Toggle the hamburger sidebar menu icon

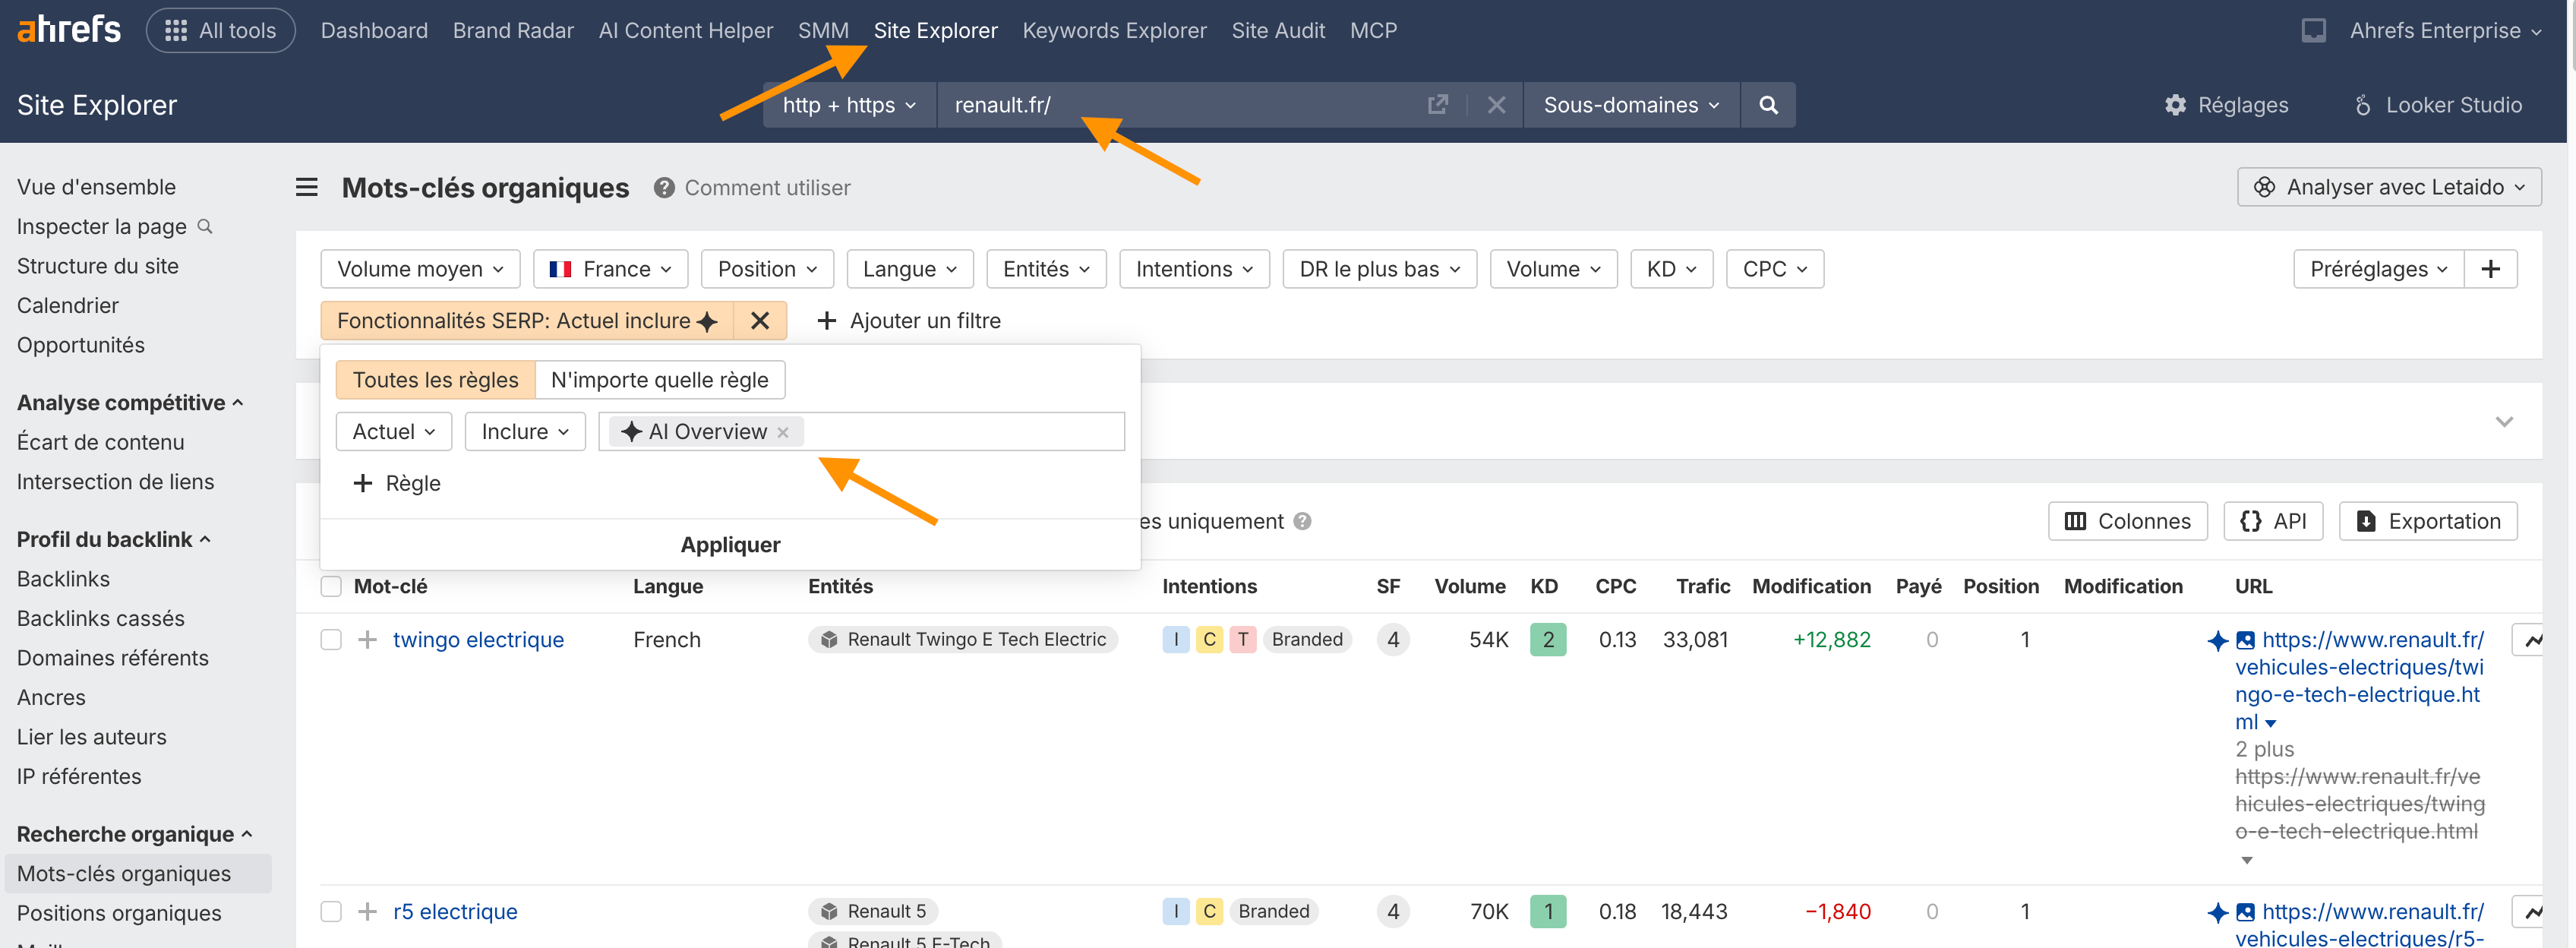click(x=307, y=187)
